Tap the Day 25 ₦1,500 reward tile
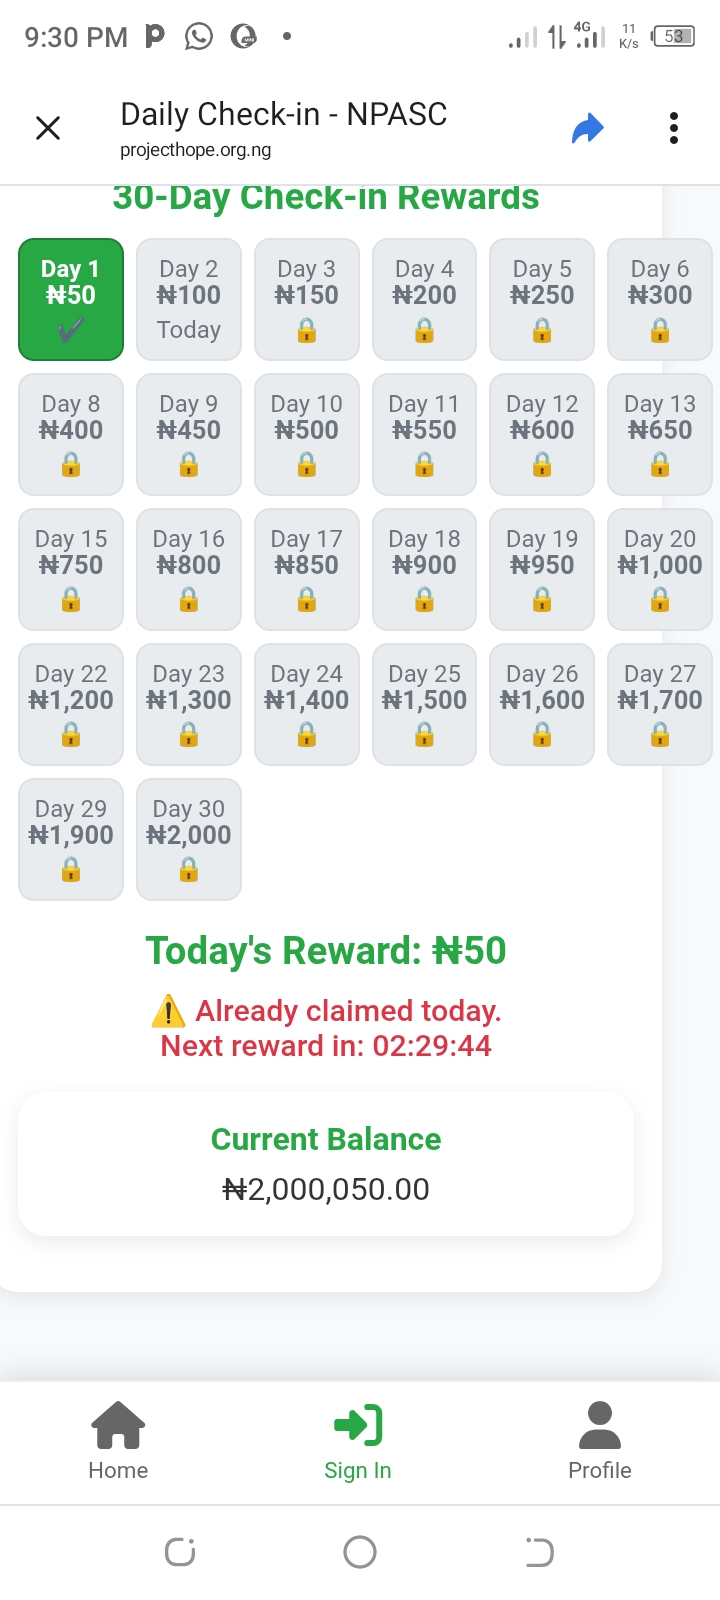Image resolution: width=720 pixels, height=1600 pixels. [x=425, y=704]
